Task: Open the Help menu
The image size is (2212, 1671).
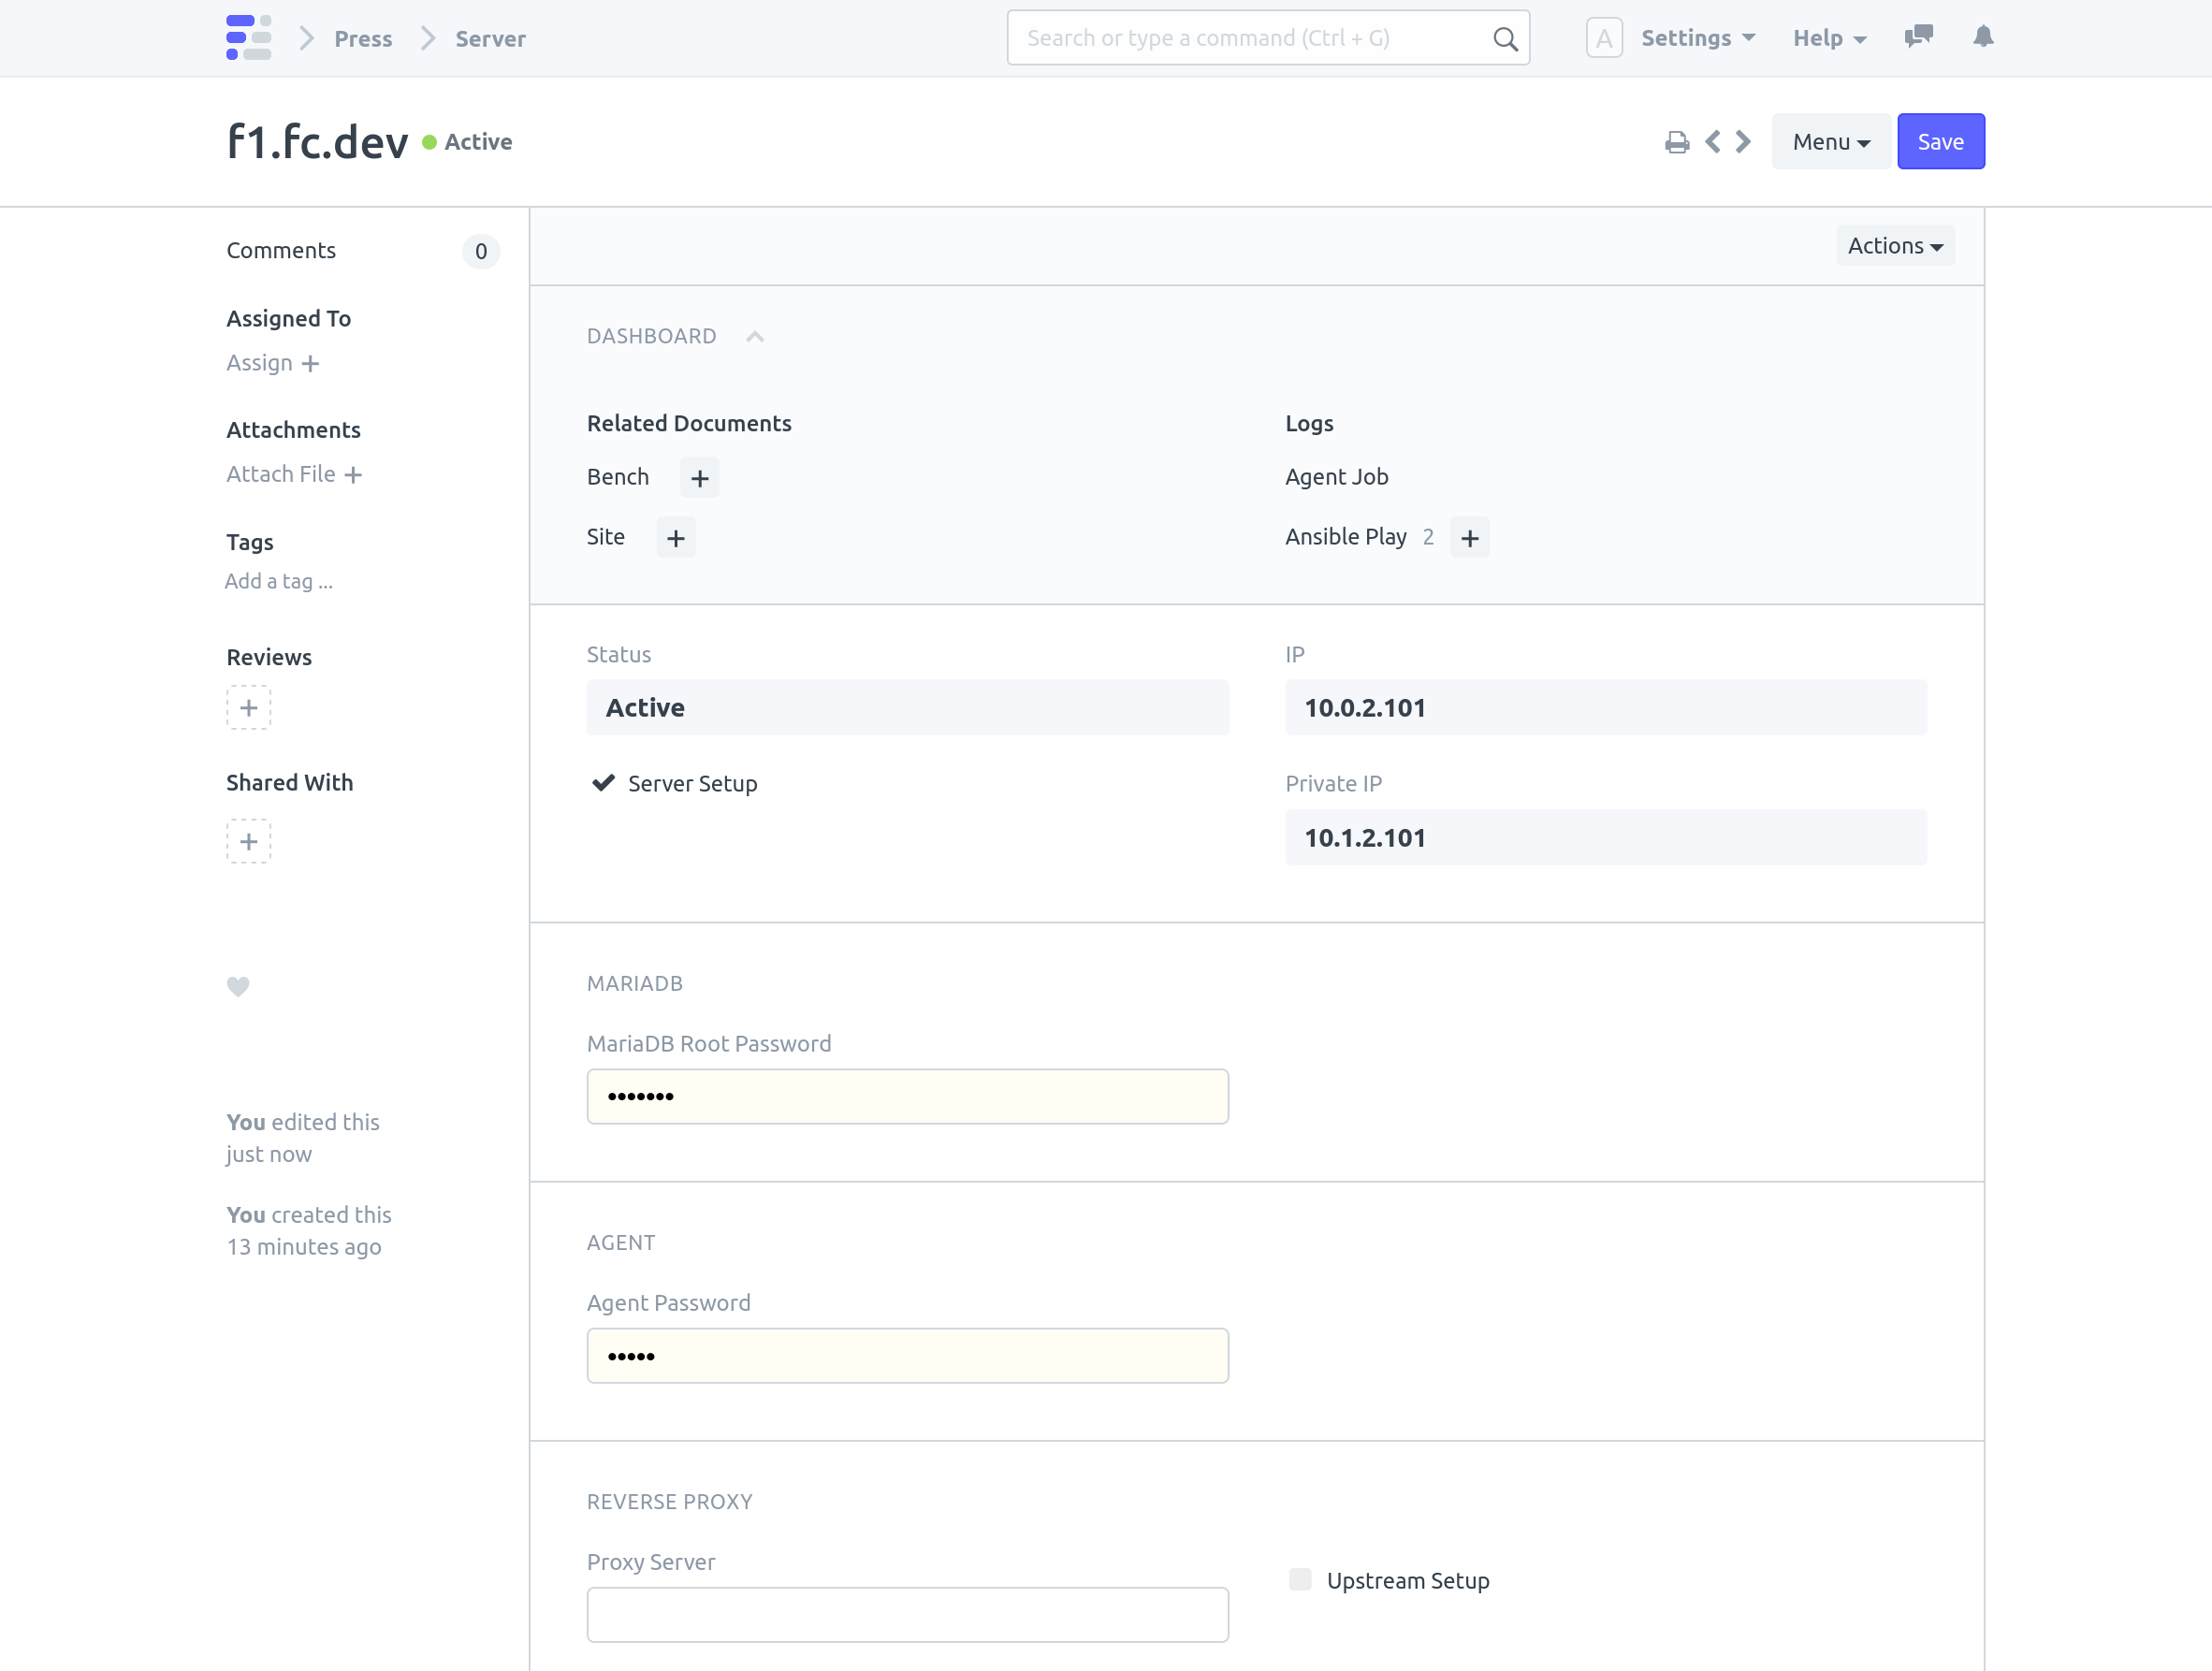Action: [1829, 38]
